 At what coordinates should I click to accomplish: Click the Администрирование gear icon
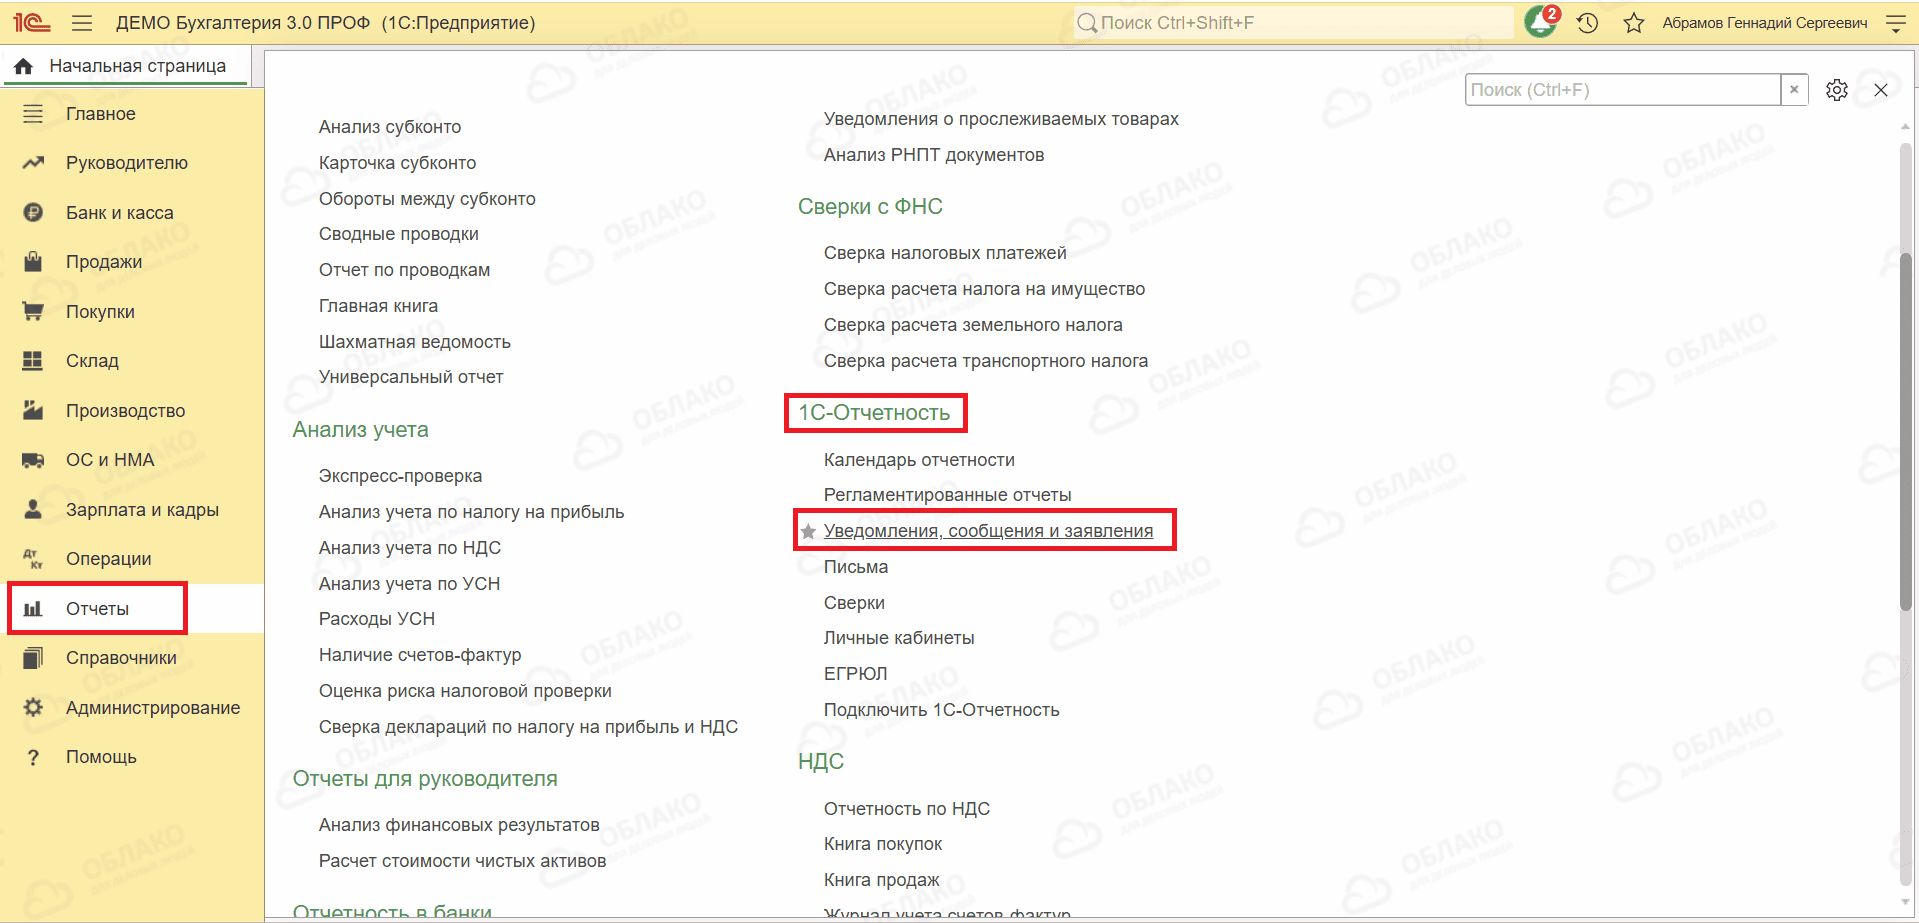pyautogui.click(x=33, y=707)
